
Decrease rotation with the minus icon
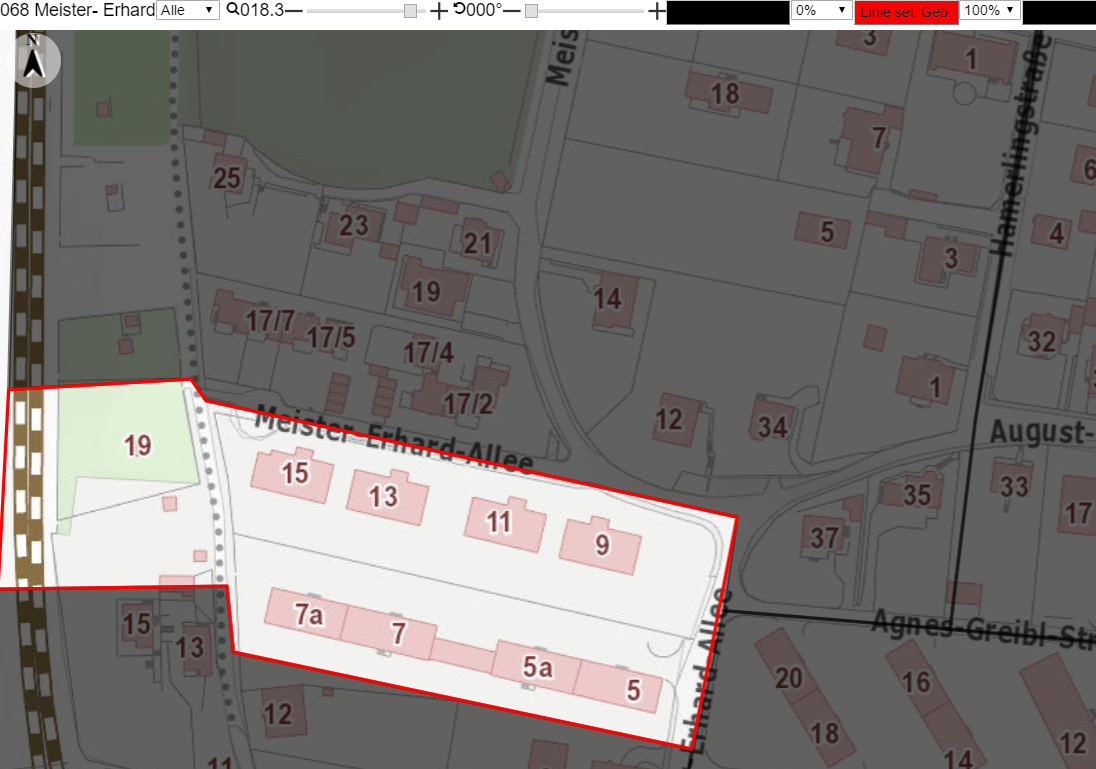(512, 10)
